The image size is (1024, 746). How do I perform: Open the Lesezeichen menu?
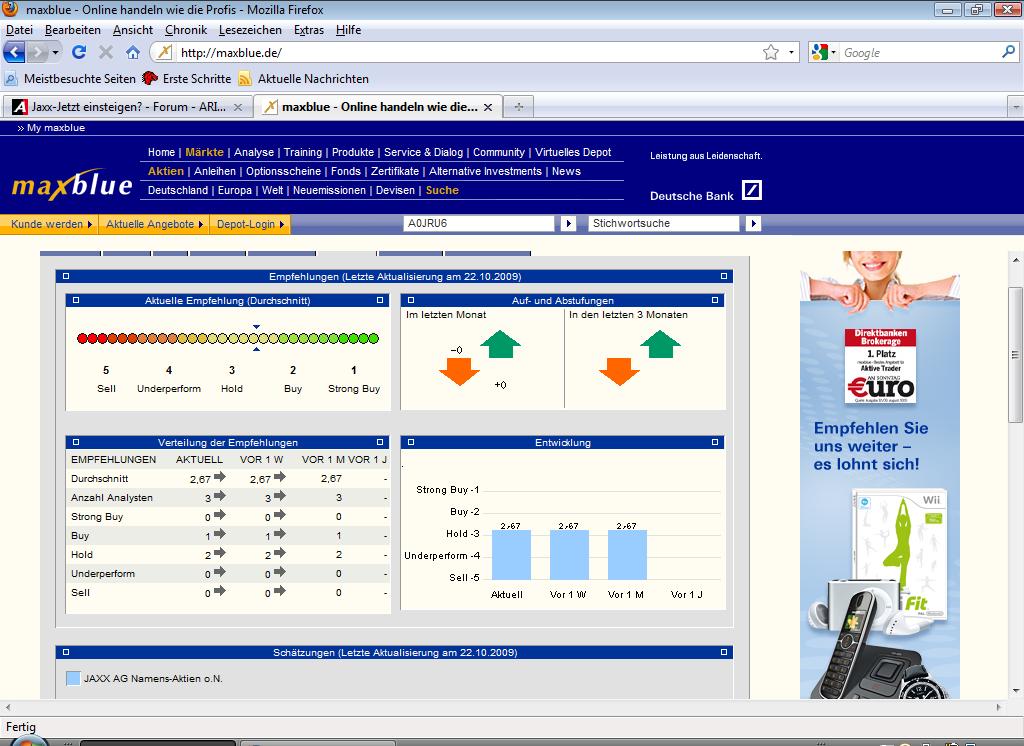(250, 30)
